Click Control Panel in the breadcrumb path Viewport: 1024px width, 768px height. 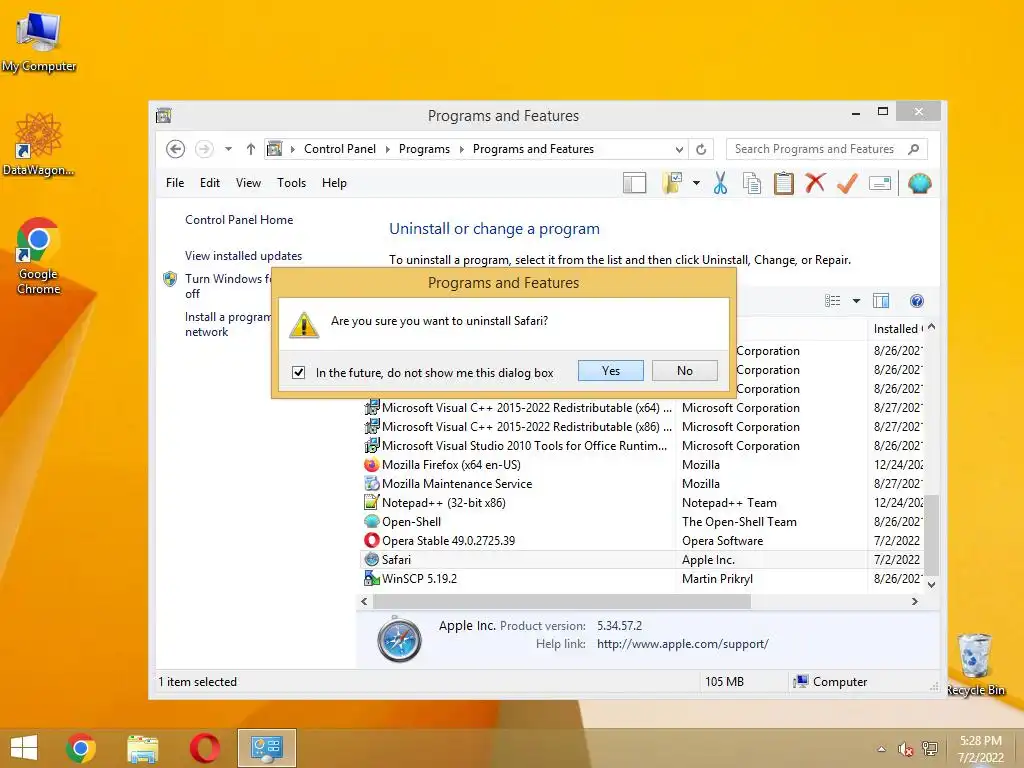pyautogui.click(x=340, y=149)
